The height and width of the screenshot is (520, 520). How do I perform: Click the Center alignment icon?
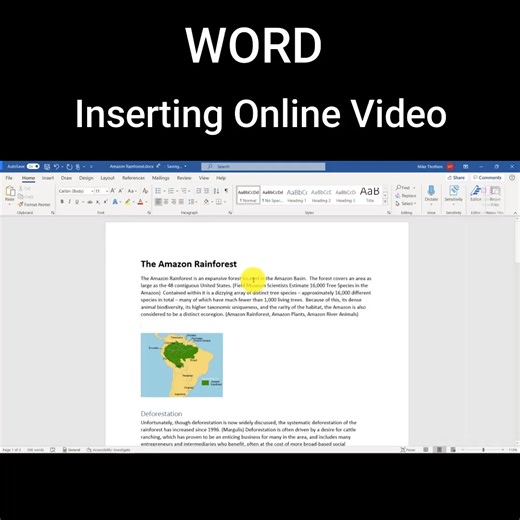click(x=166, y=202)
